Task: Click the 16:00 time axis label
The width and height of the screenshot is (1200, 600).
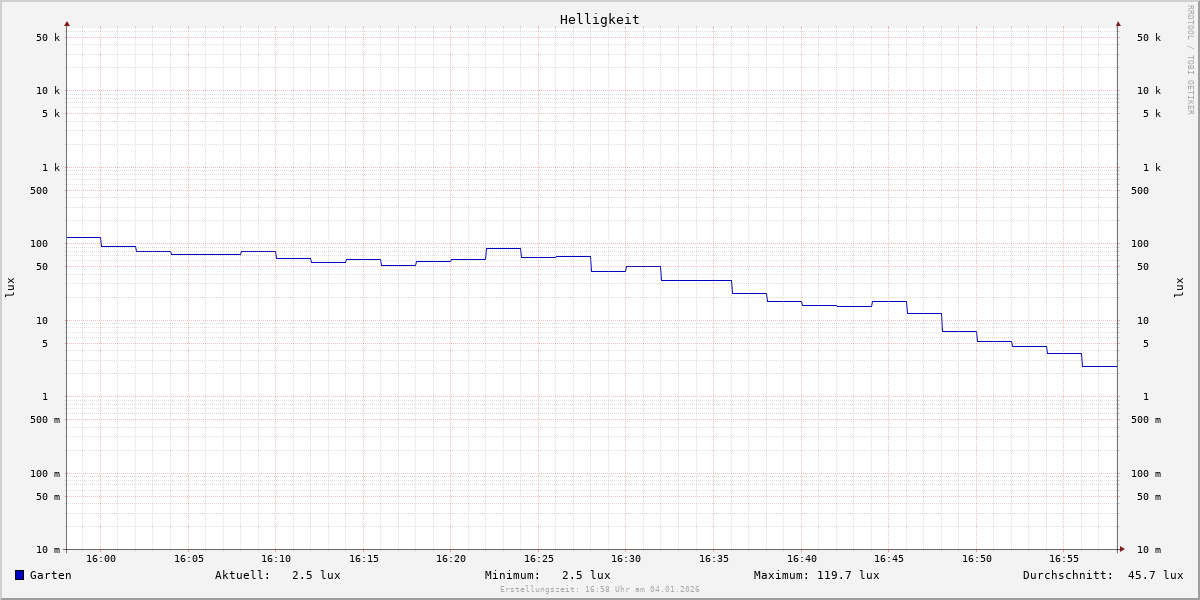Action: tap(101, 559)
